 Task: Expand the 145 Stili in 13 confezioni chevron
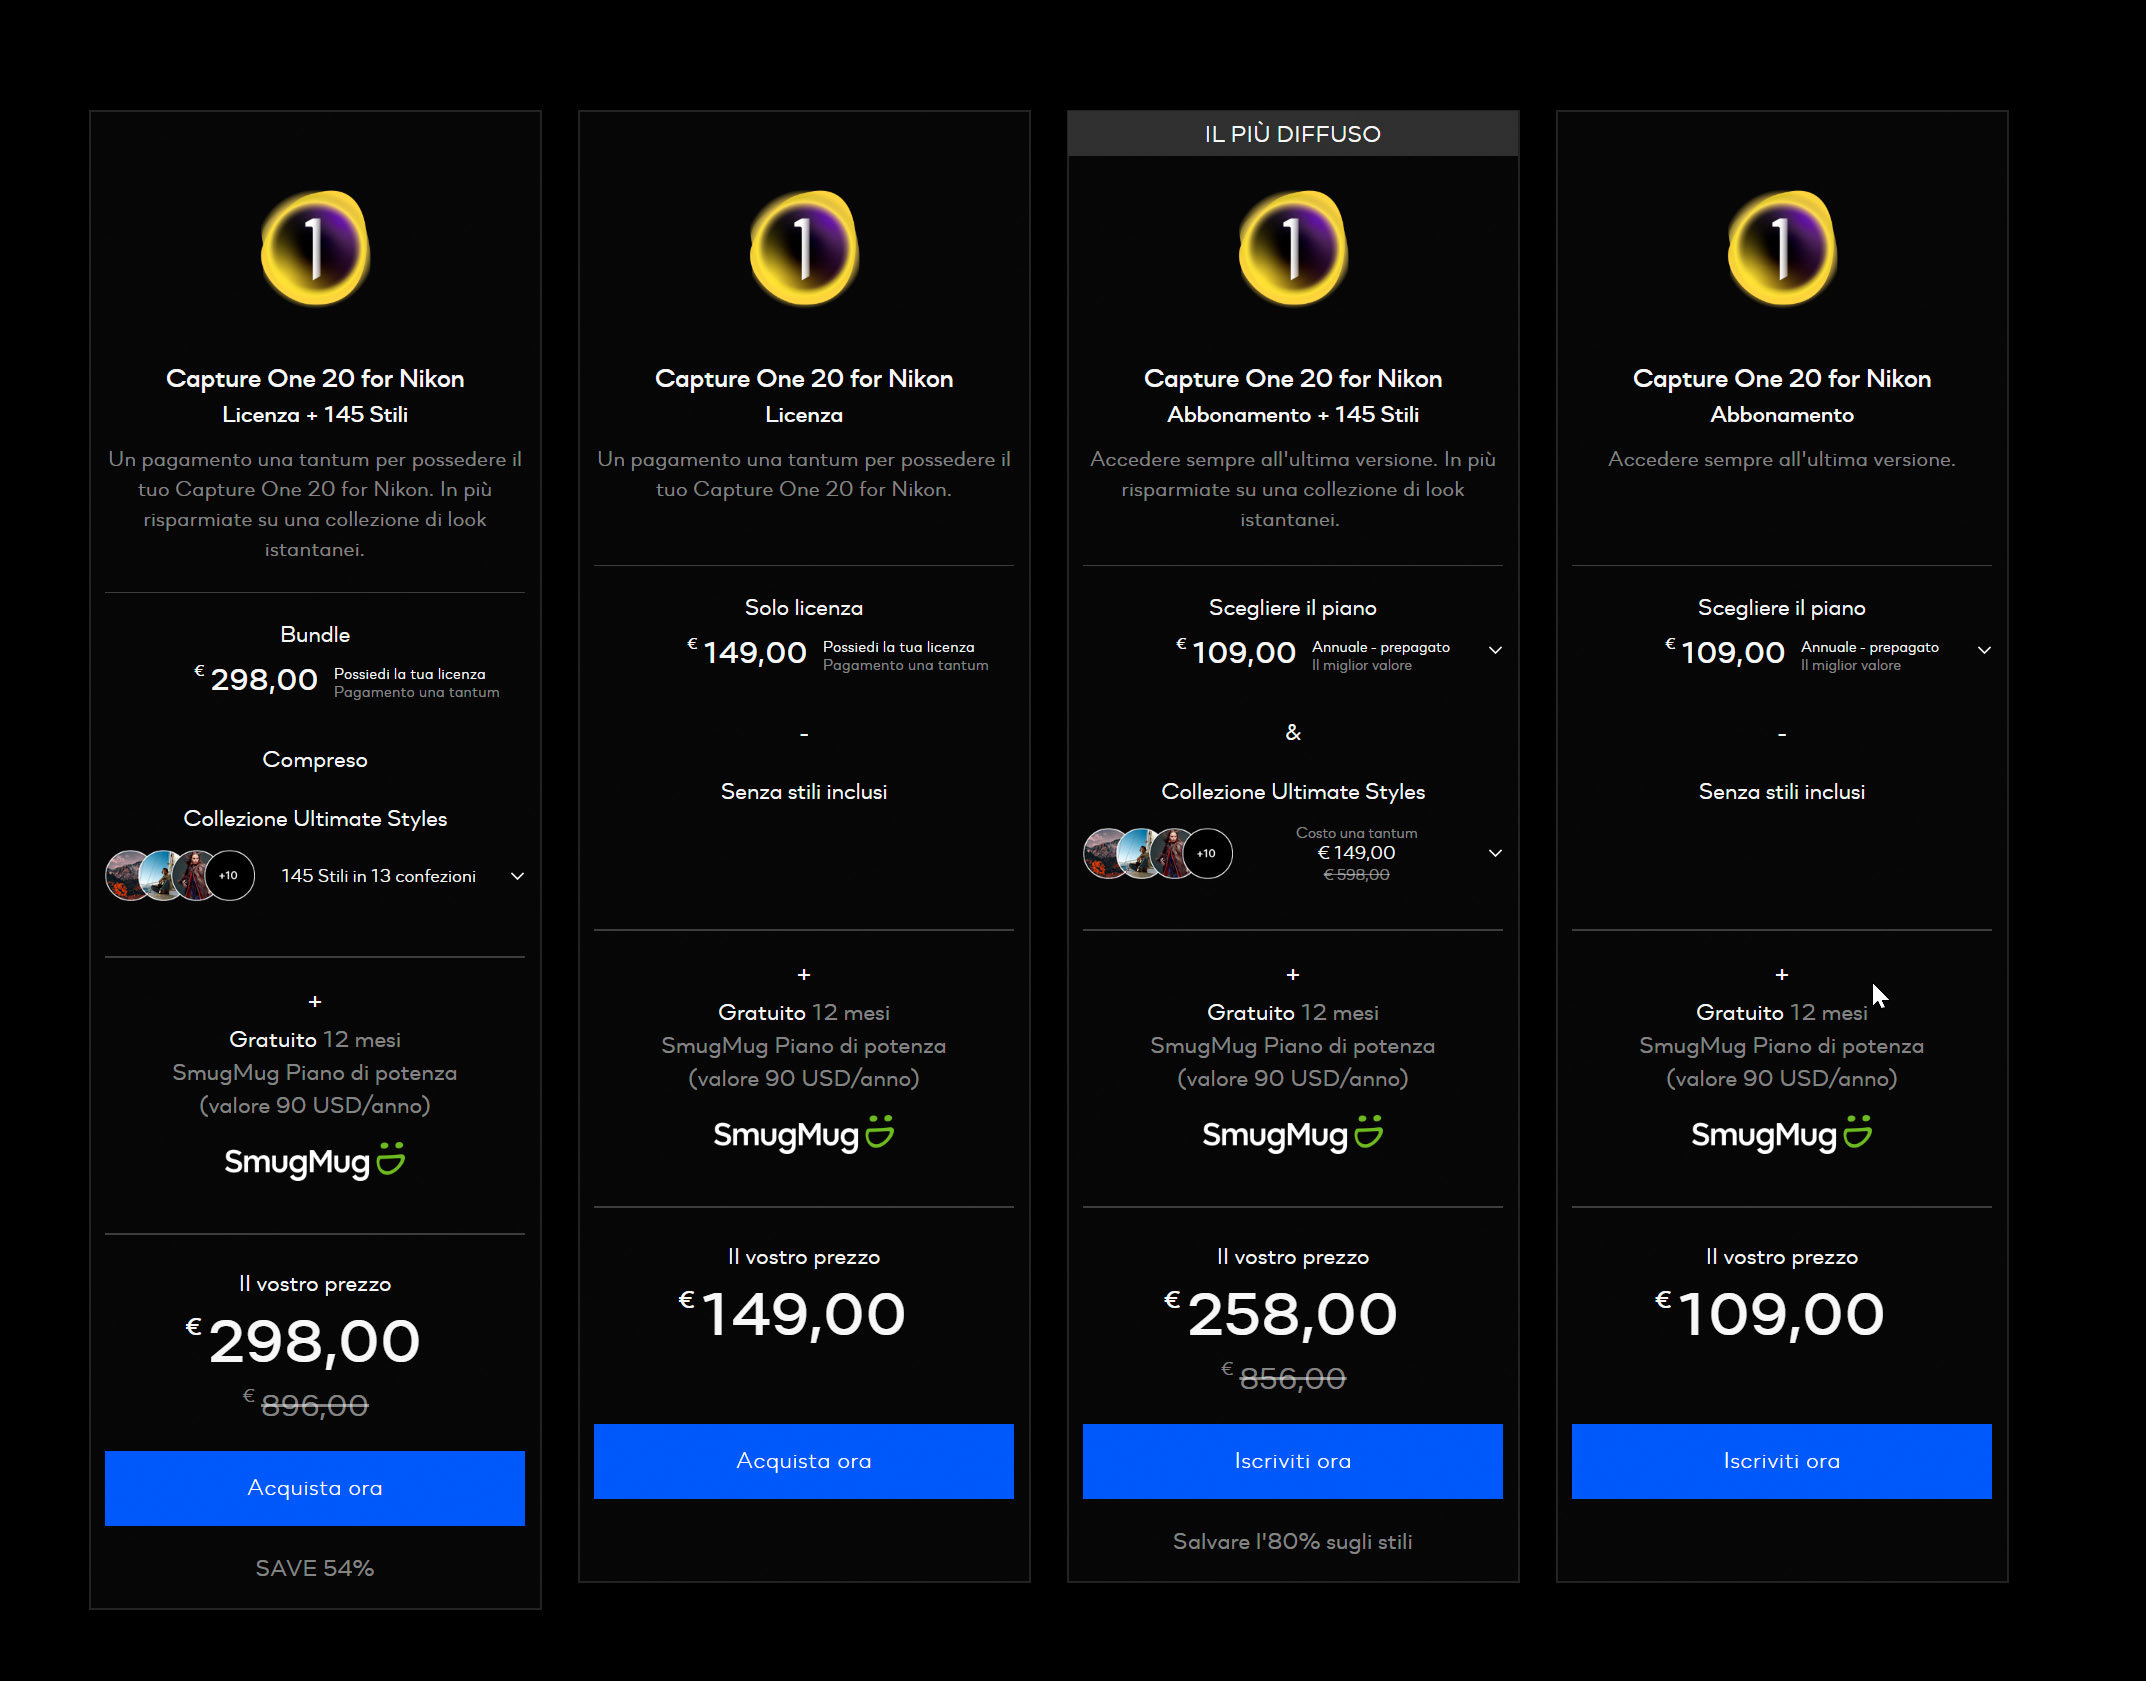click(517, 876)
